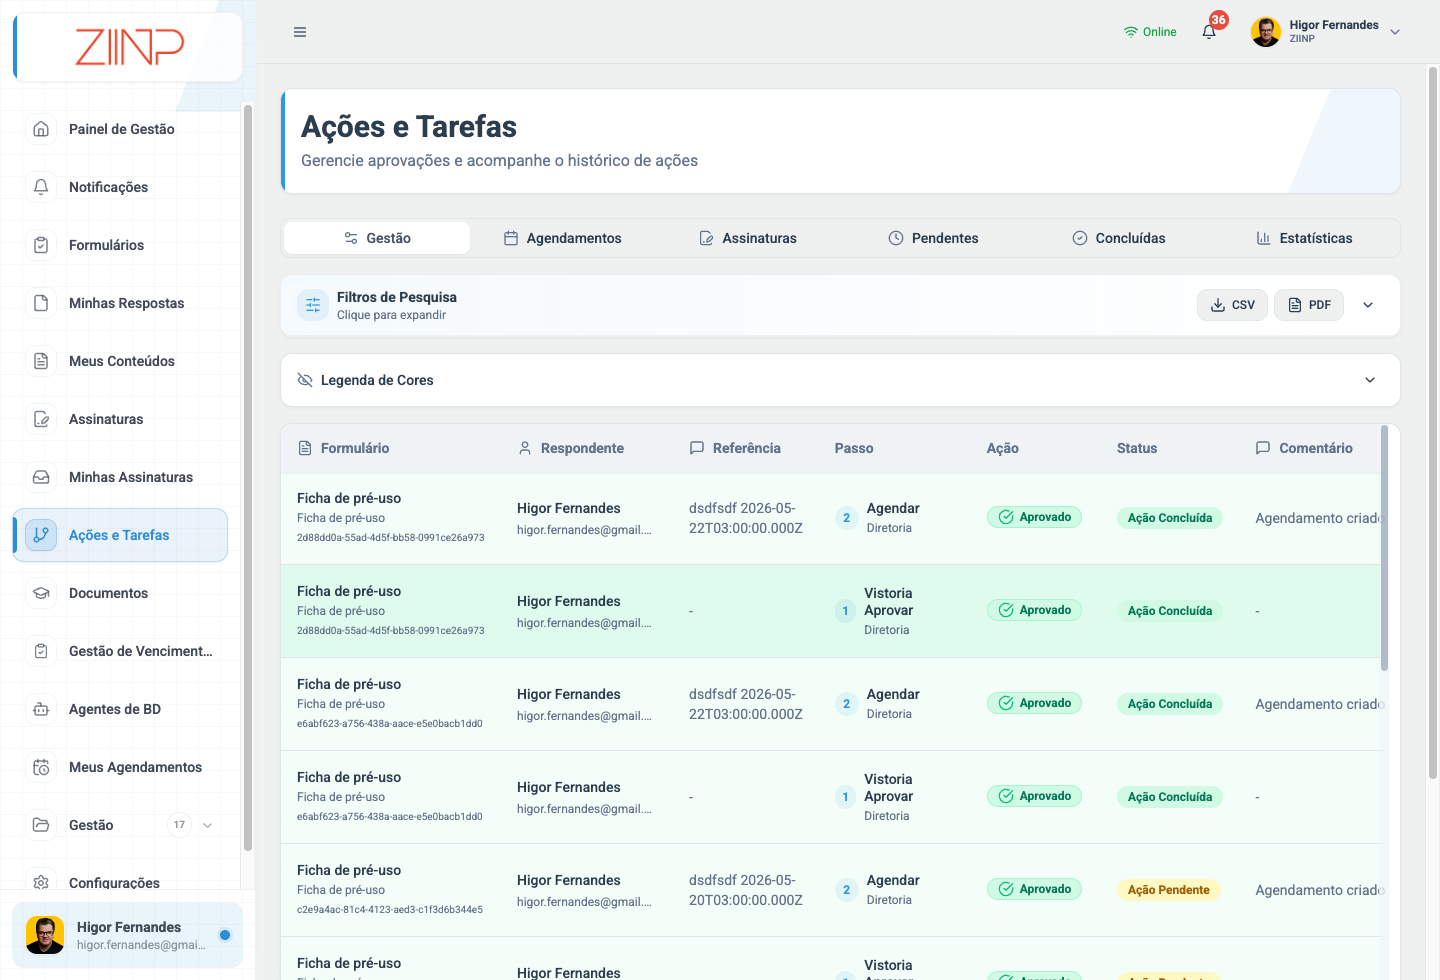Click the Notificações bell icon in sidebar
The width and height of the screenshot is (1440, 980).
coord(41,187)
